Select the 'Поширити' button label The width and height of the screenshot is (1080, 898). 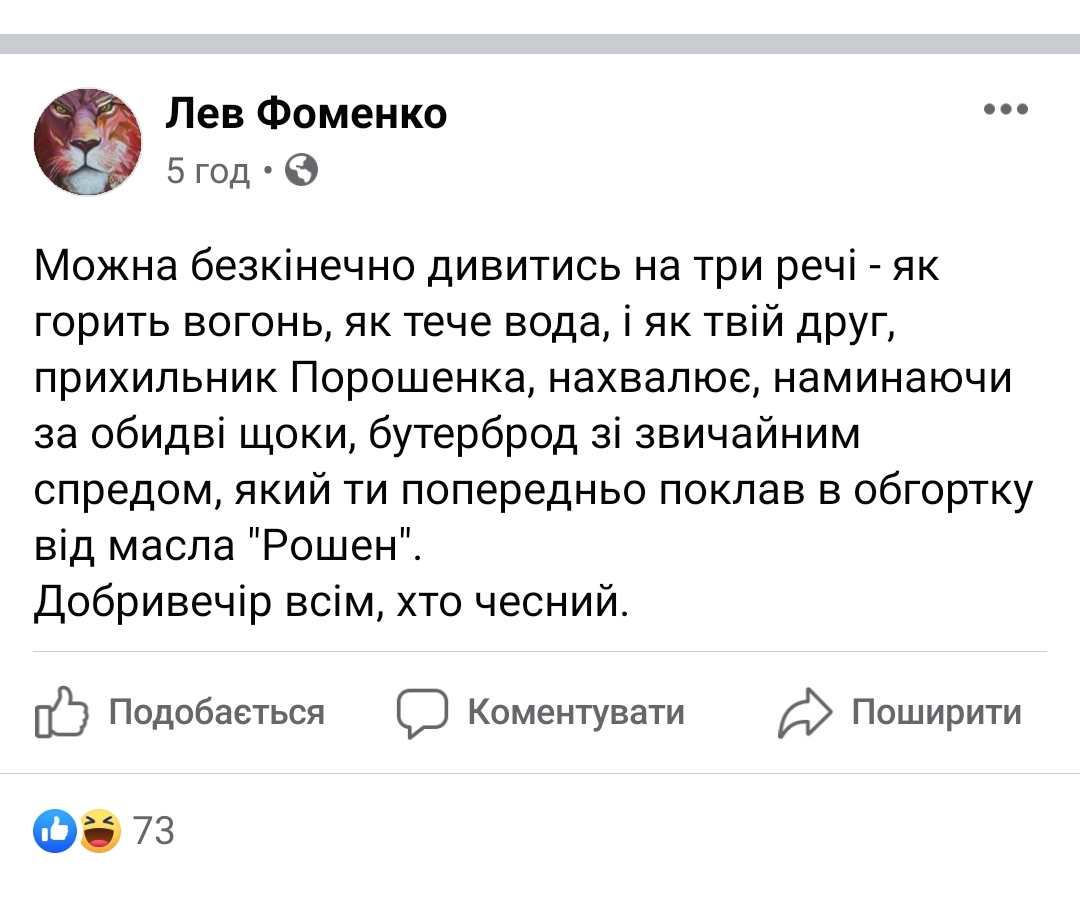(x=937, y=712)
